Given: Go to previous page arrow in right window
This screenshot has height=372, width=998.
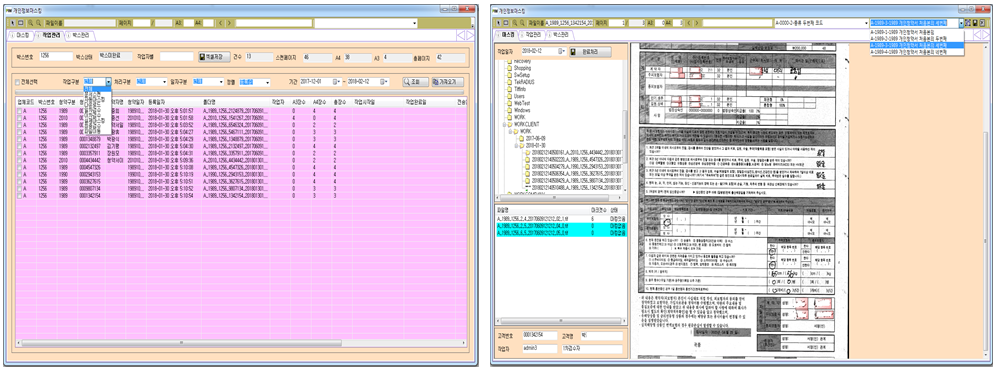Looking at the screenshot, I should (688, 22).
